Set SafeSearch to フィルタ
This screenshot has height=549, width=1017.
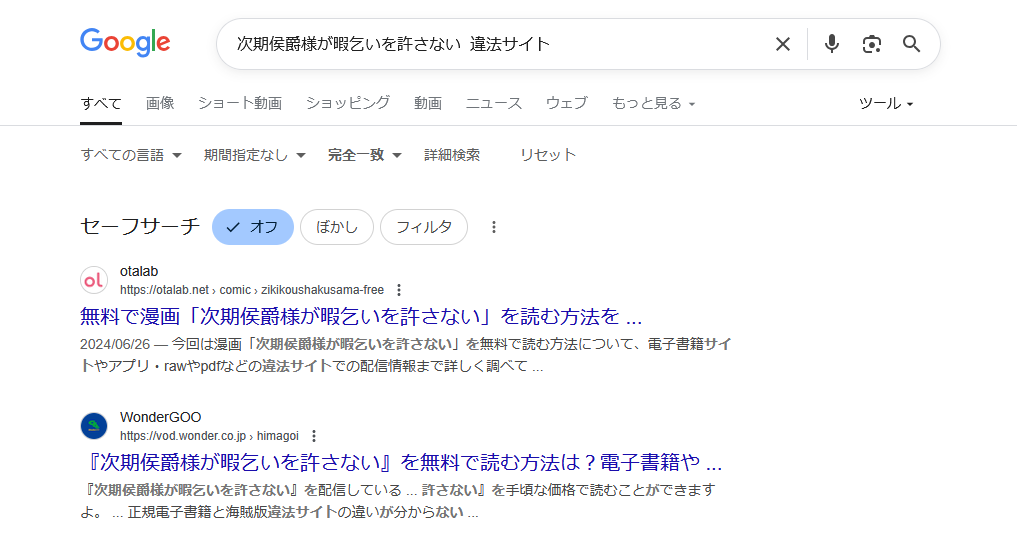[x=424, y=227]
